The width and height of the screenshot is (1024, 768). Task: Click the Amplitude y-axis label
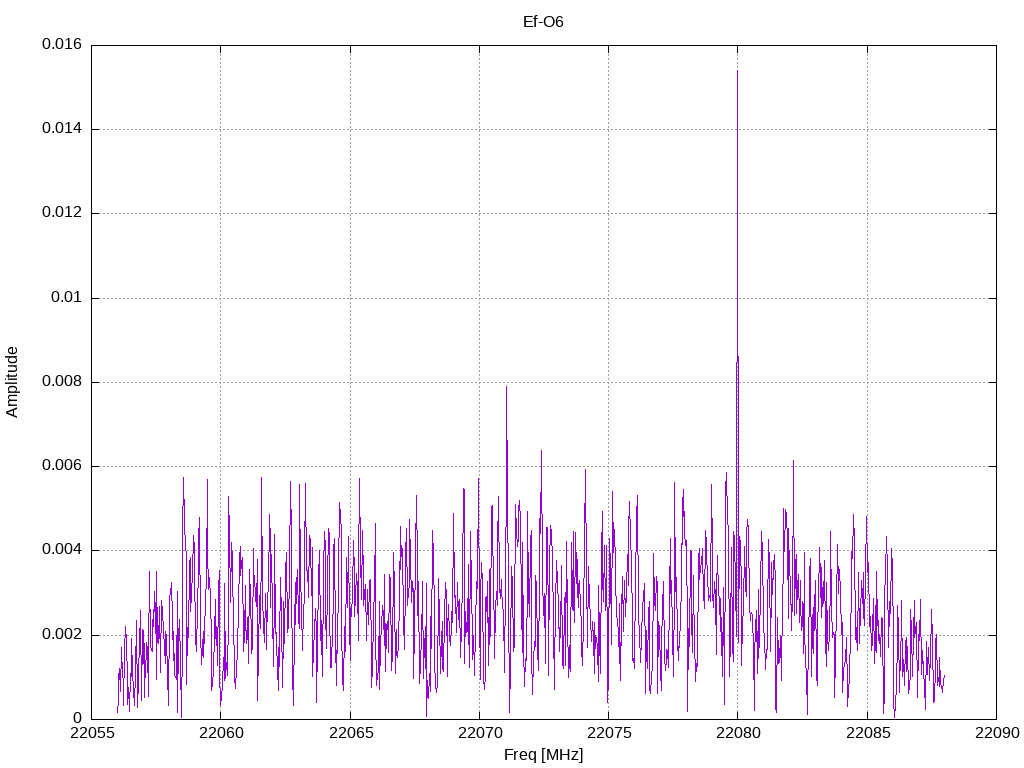coord(13,381)
